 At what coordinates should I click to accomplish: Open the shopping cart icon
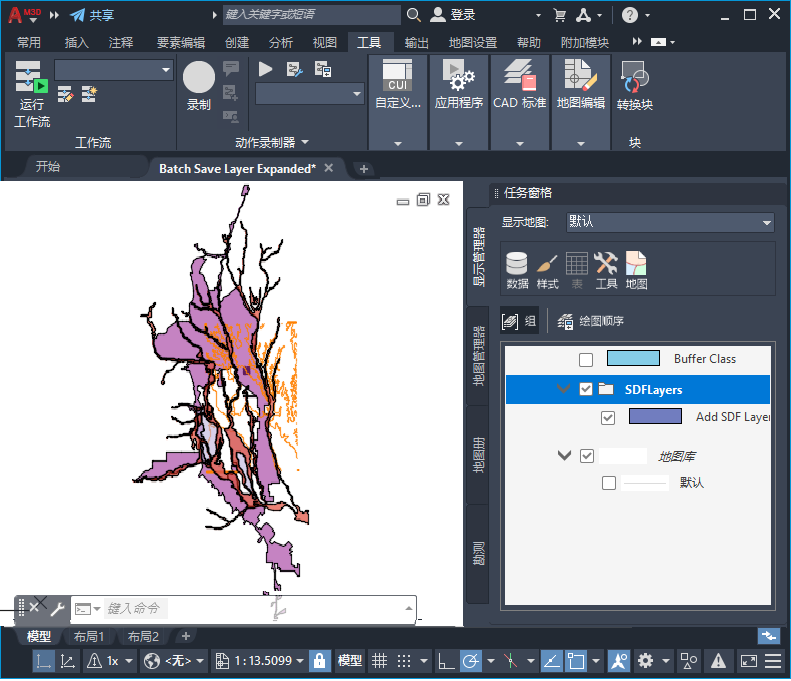point(559,15)
